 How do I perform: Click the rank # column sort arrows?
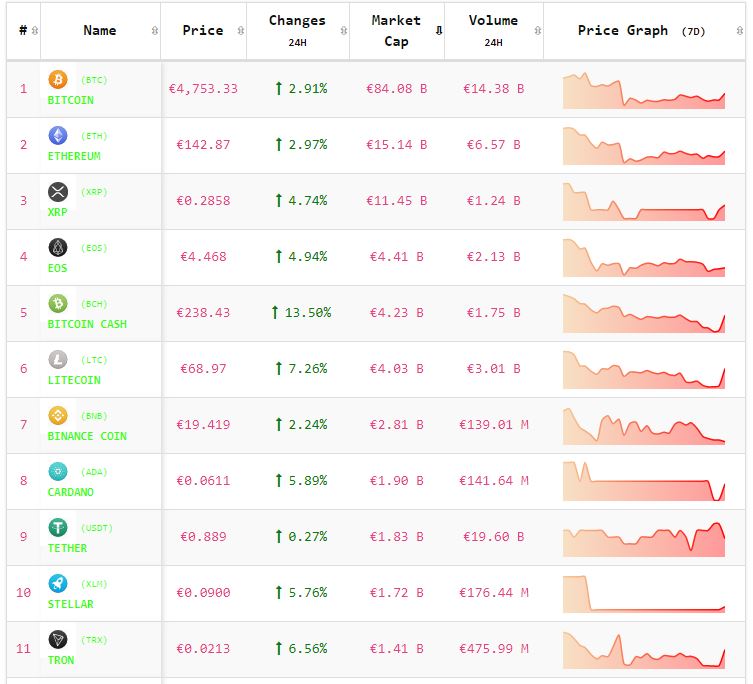tap(35, 31)
